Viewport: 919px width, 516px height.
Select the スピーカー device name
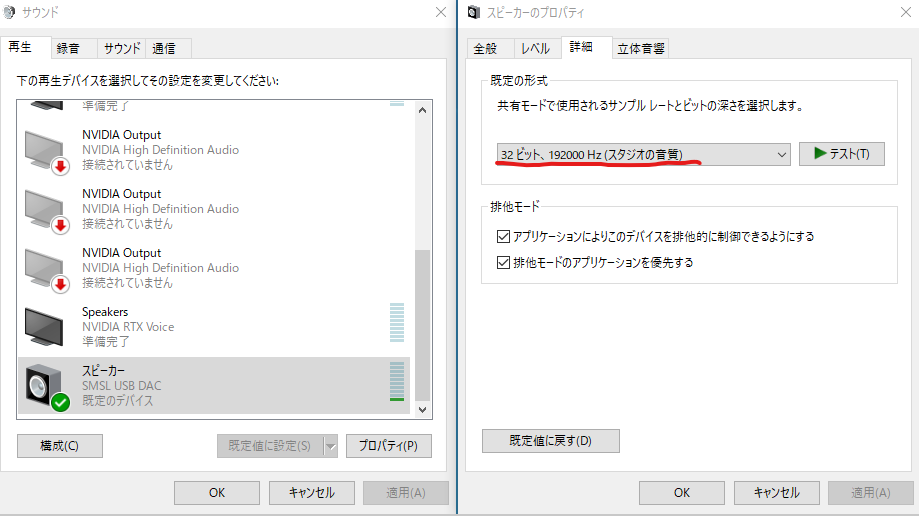click(103, 371)
